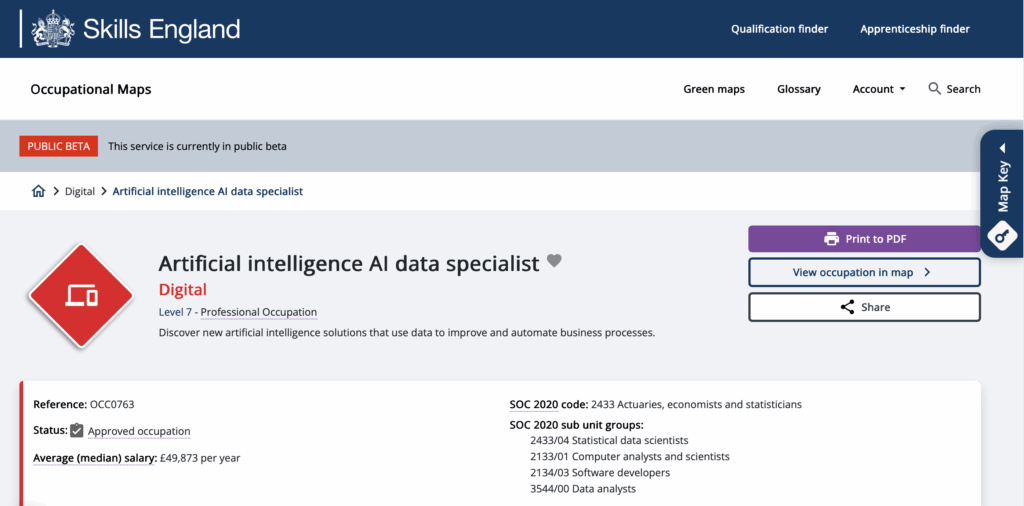Open the Account dropdown menu

(x=878, y=89)
